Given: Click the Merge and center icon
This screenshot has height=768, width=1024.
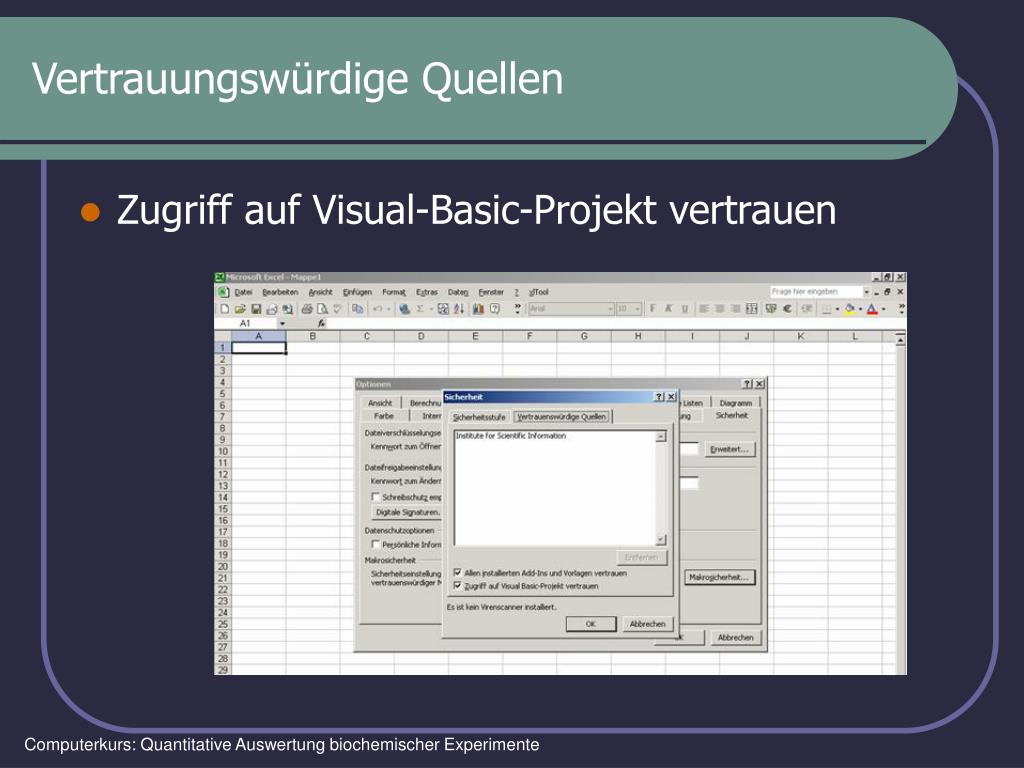Looking at the screenshot, I should (x=752, y=309).
